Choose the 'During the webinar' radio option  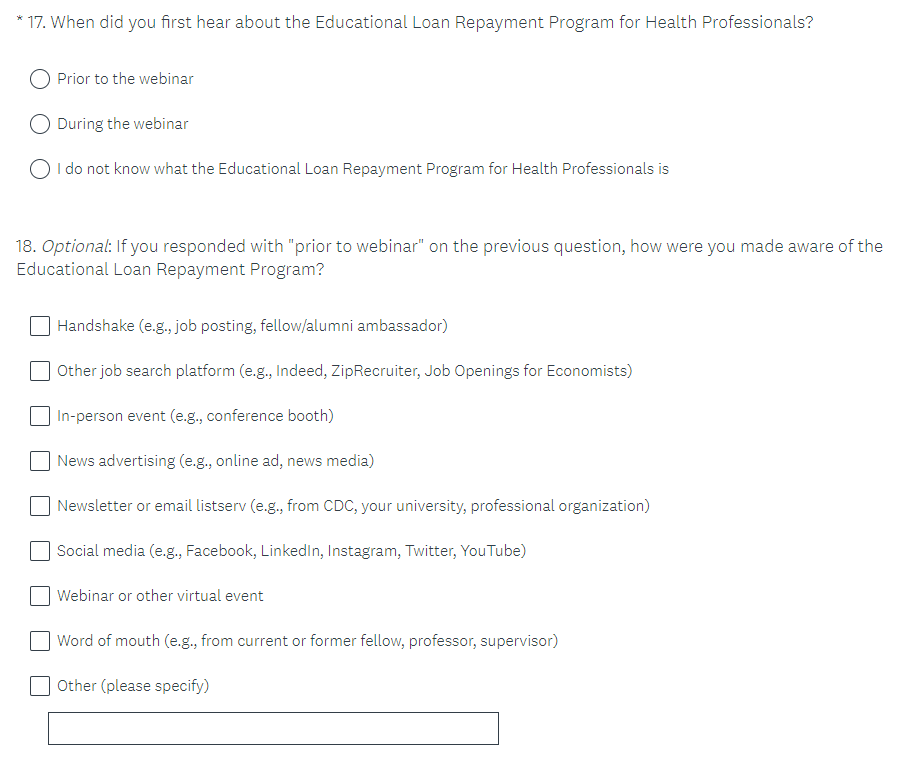[41, 124]
